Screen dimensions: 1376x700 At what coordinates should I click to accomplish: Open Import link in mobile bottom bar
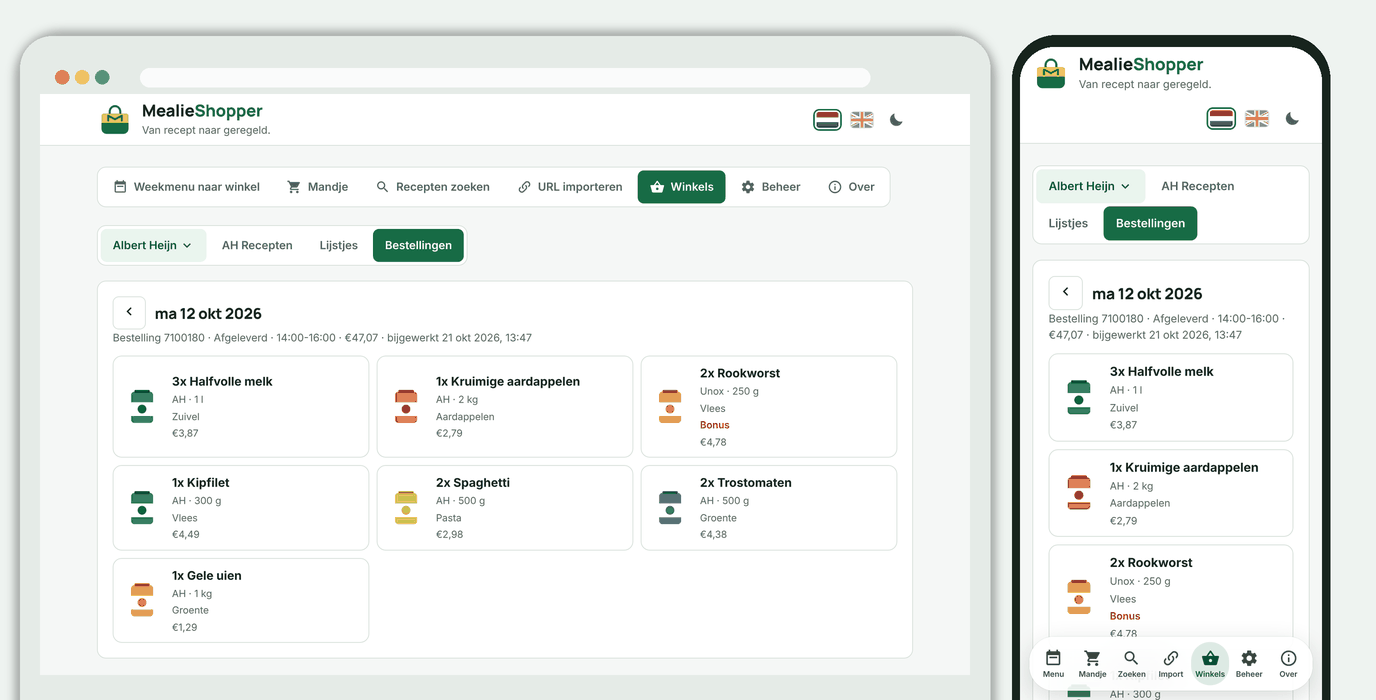[x=1170, y=664]
